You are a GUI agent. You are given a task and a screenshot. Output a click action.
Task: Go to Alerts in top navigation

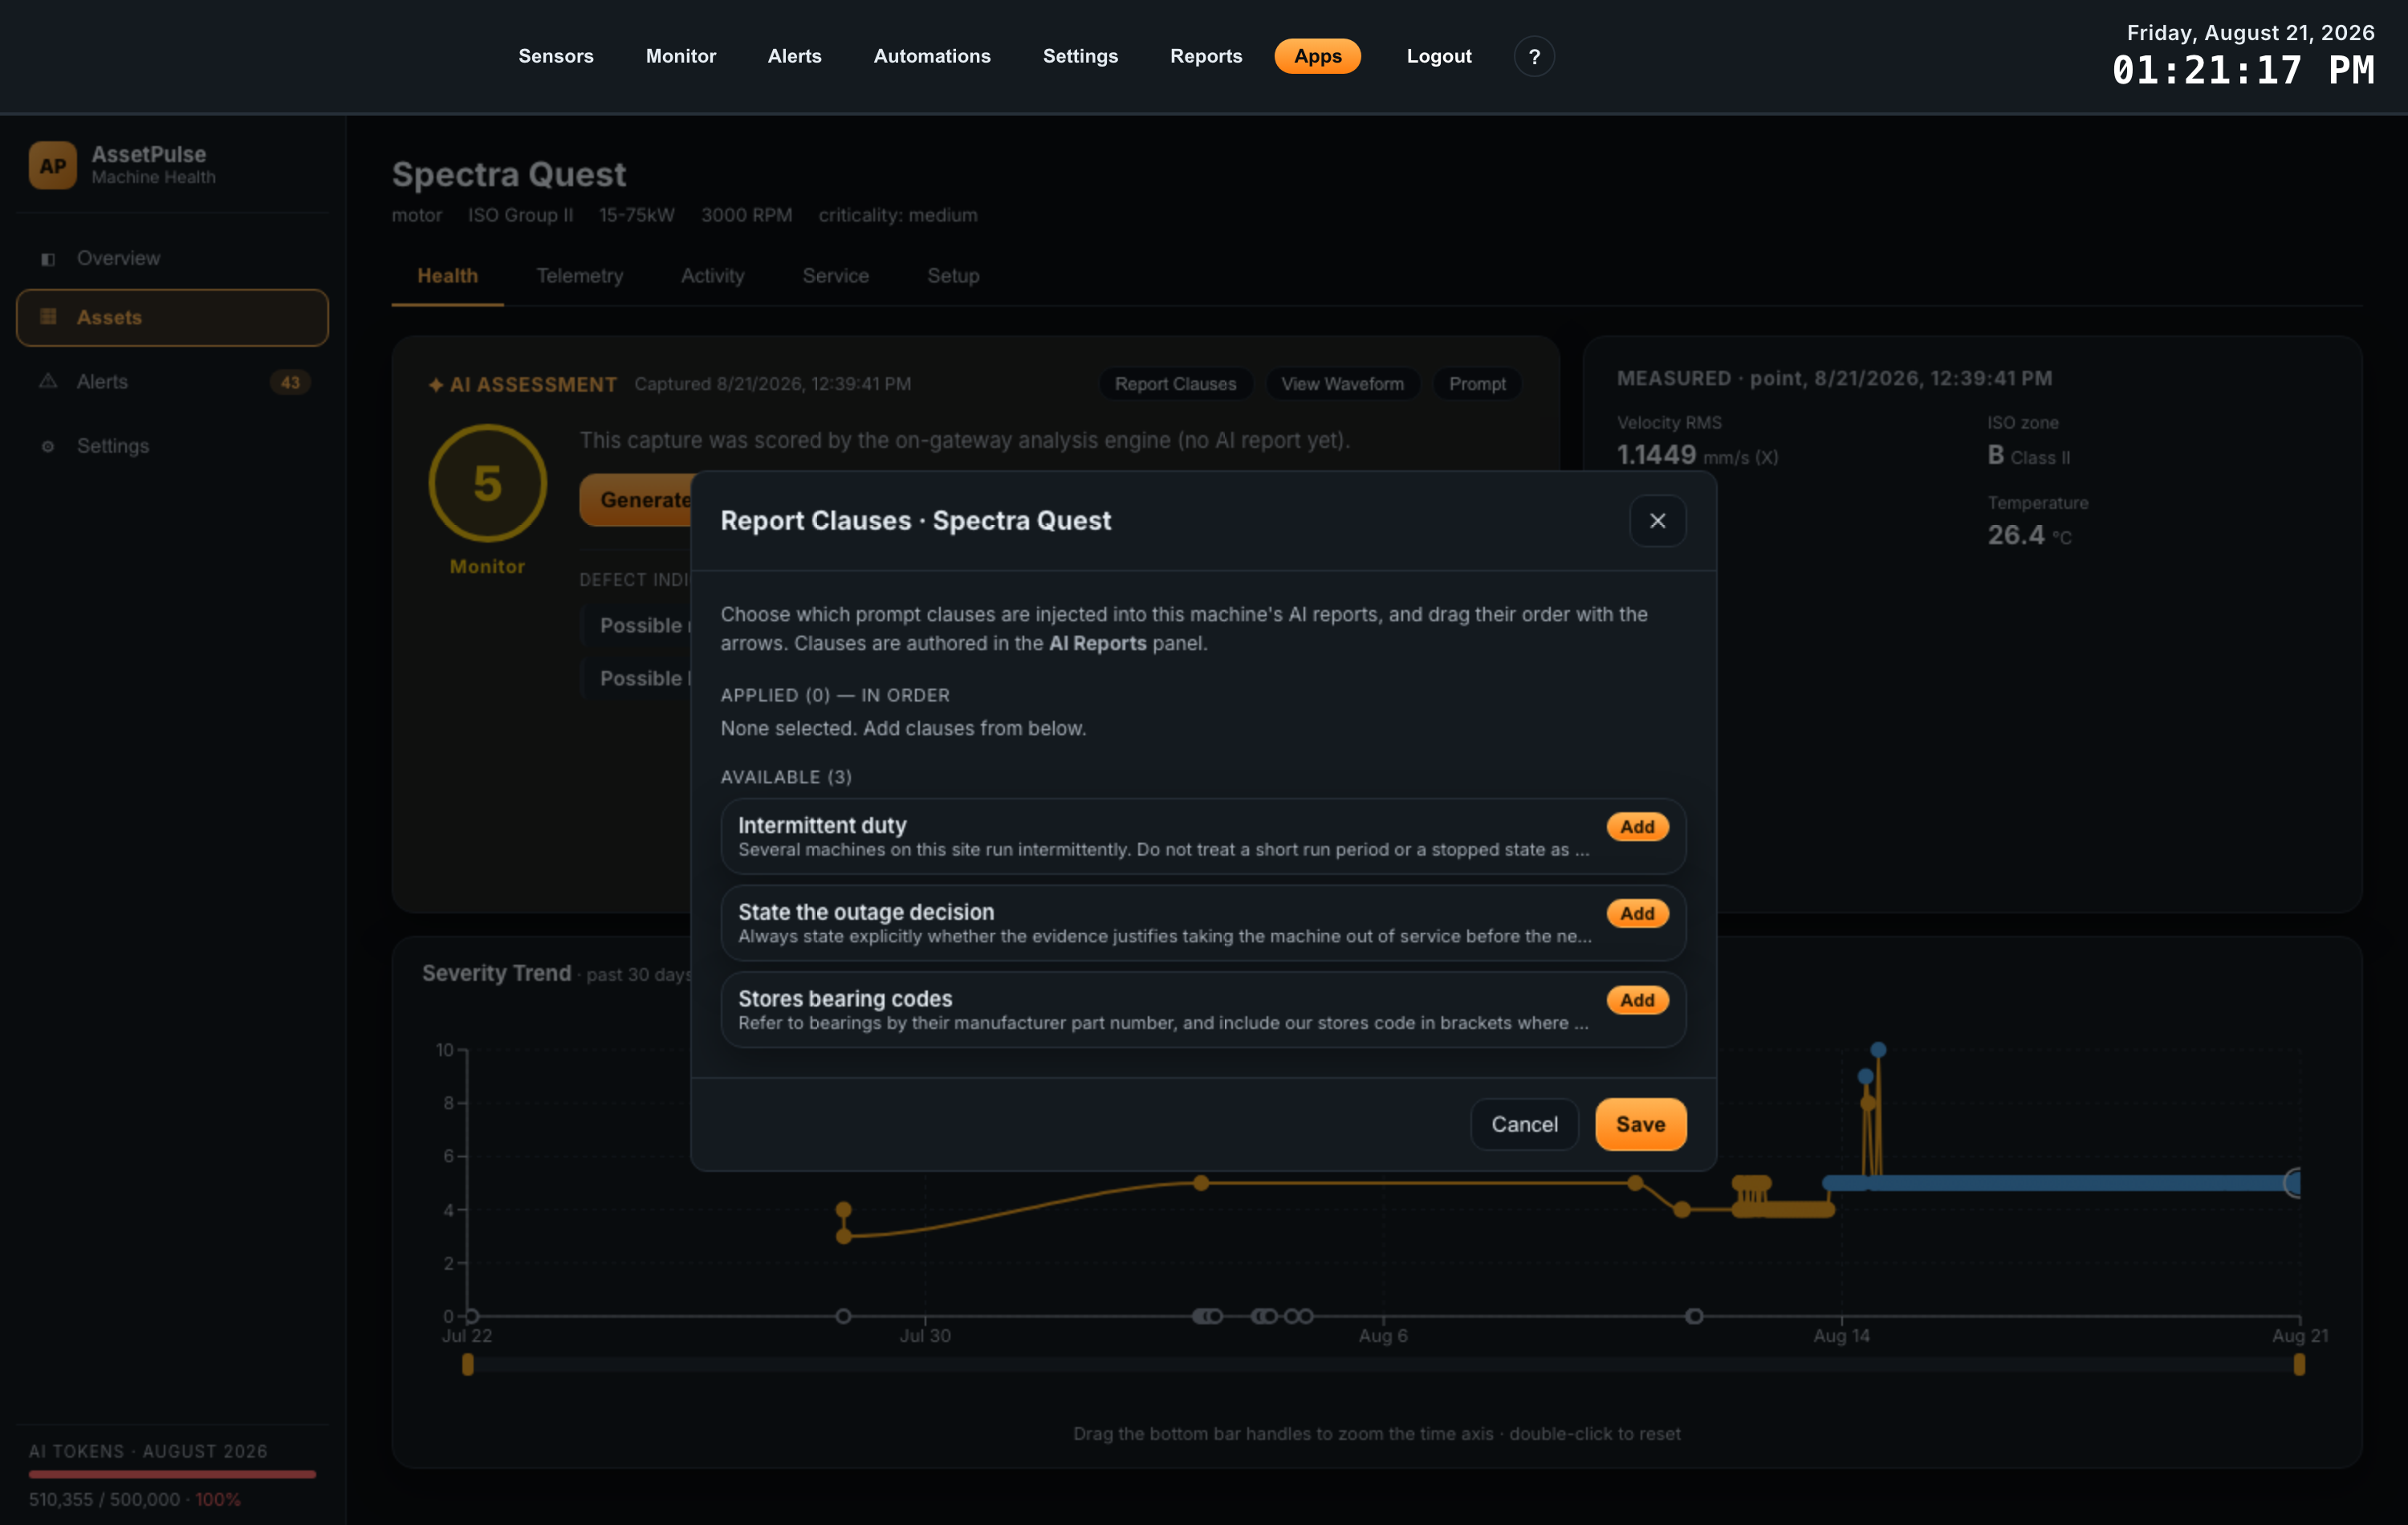794,56
